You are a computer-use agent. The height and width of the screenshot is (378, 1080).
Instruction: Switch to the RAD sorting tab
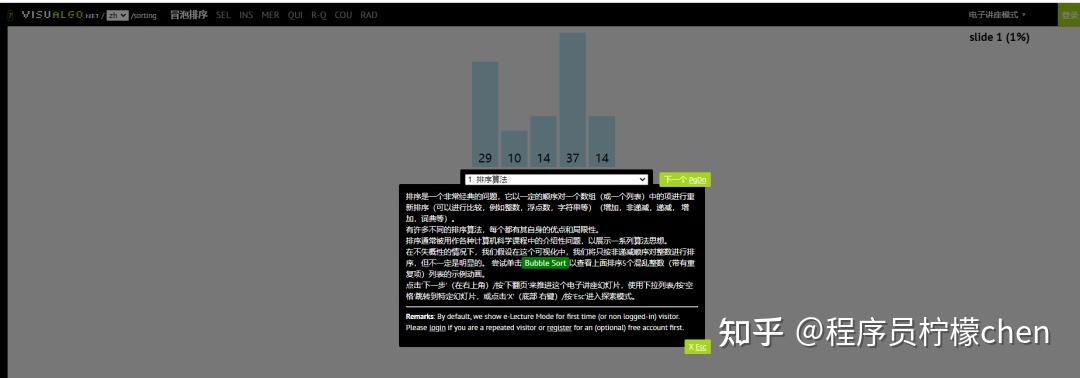point(368,14)
